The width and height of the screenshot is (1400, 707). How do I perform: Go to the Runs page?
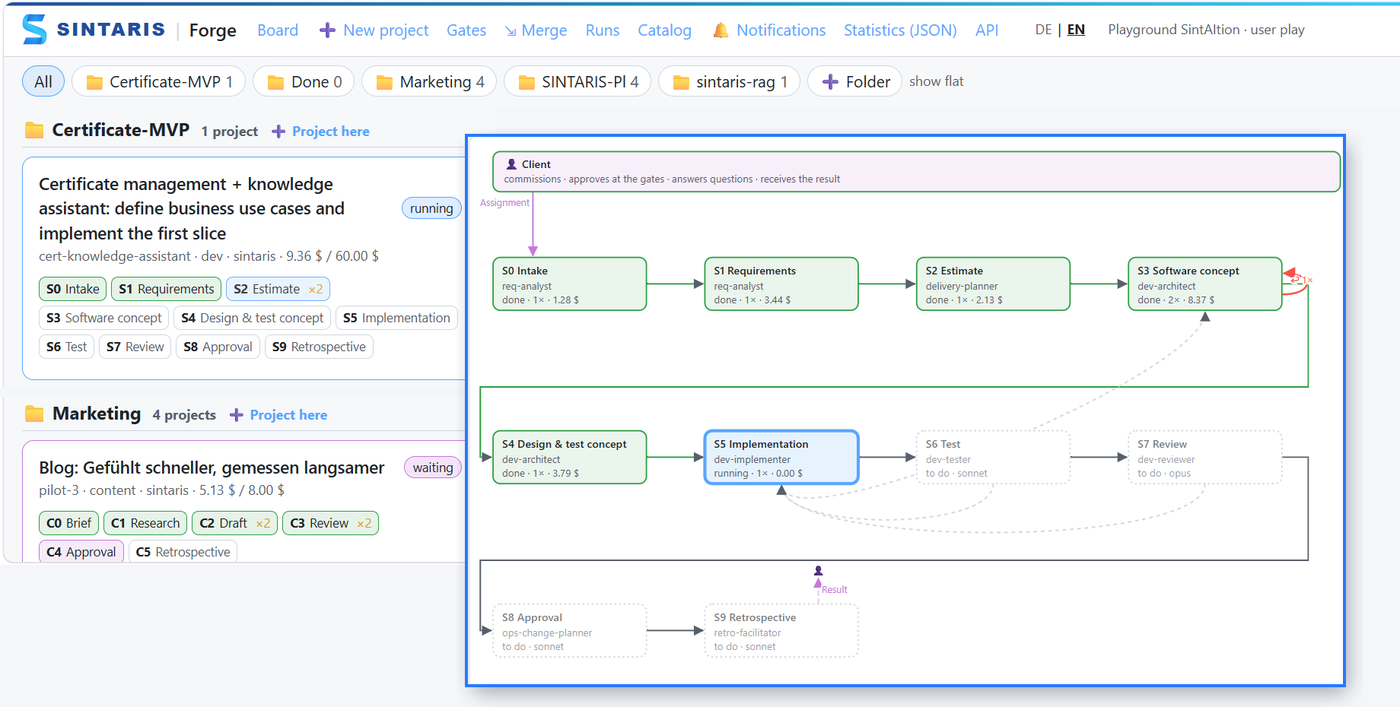pos(602,30)
